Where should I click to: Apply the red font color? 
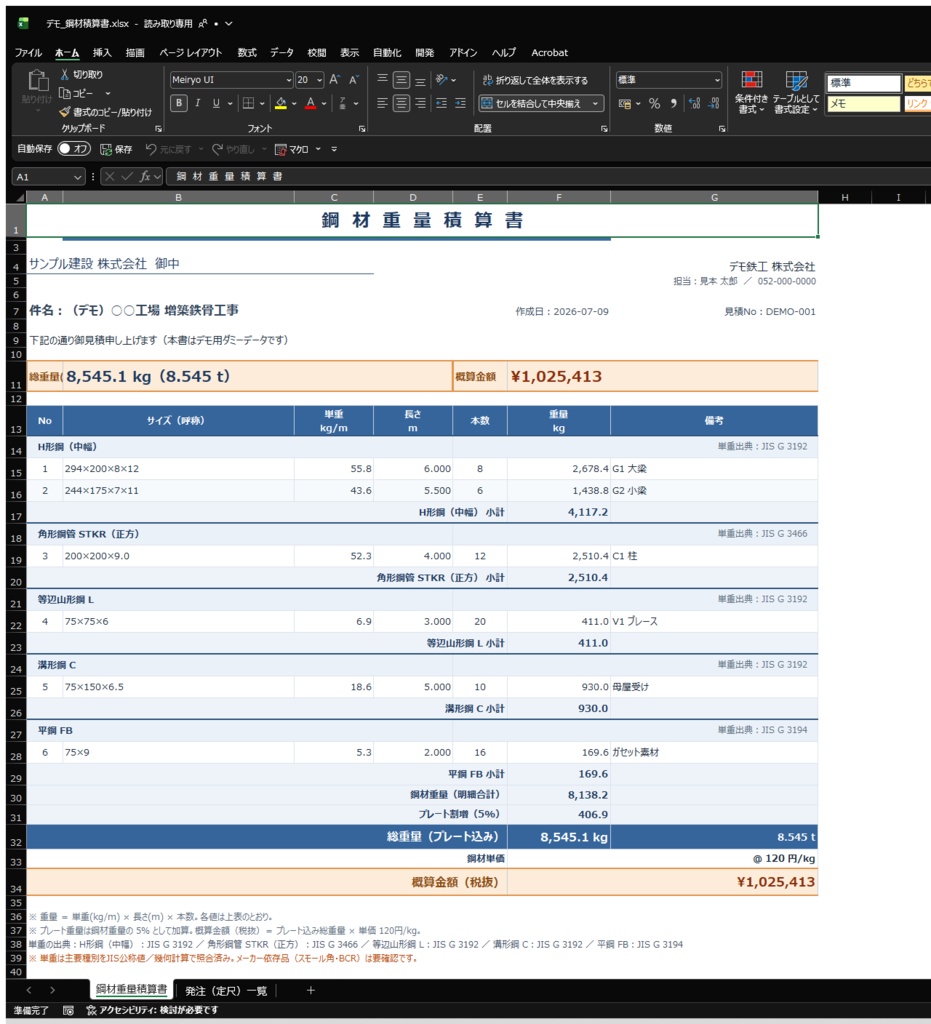tap(311, 103)
